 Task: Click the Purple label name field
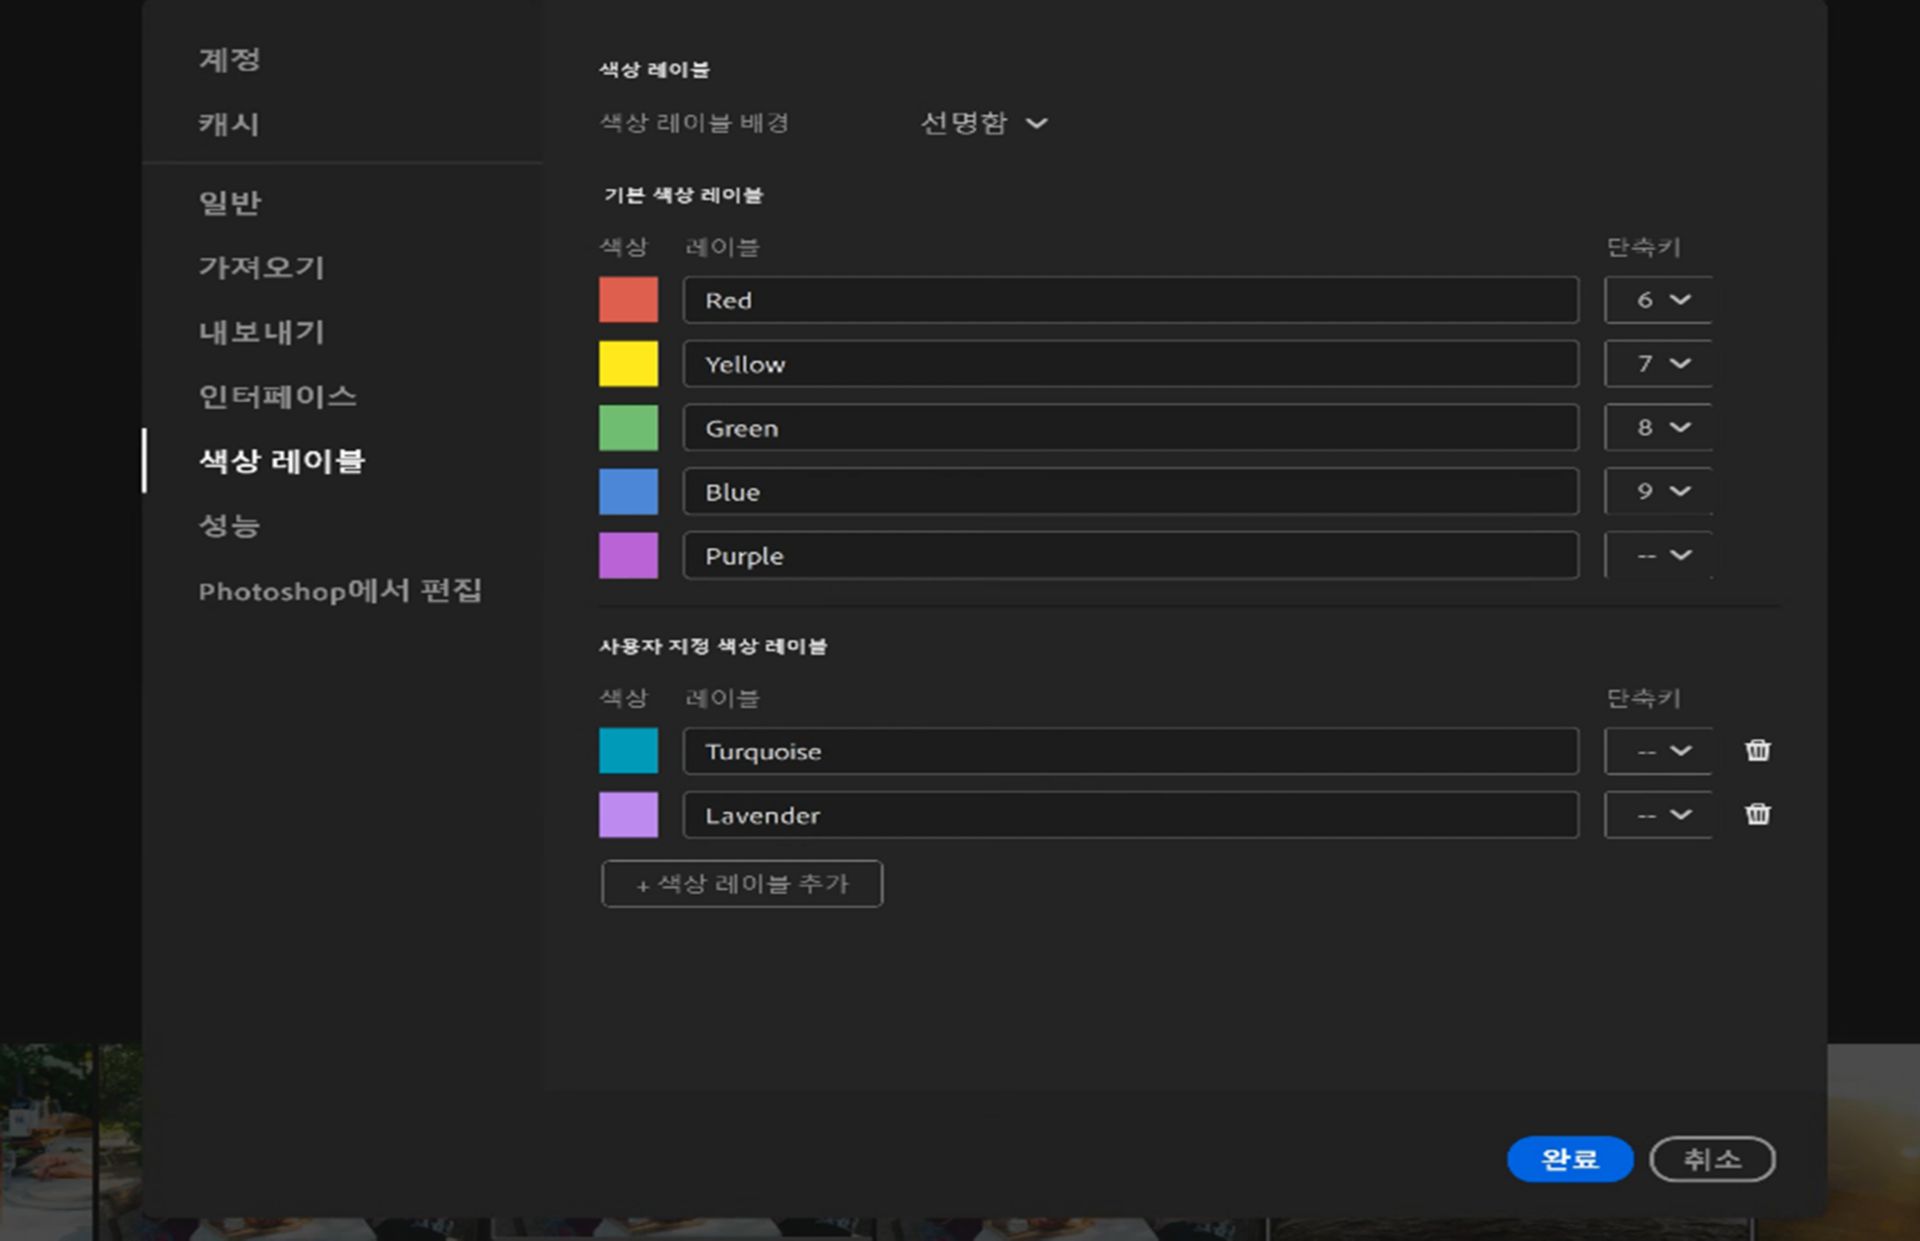click(x=1131, y=556)
